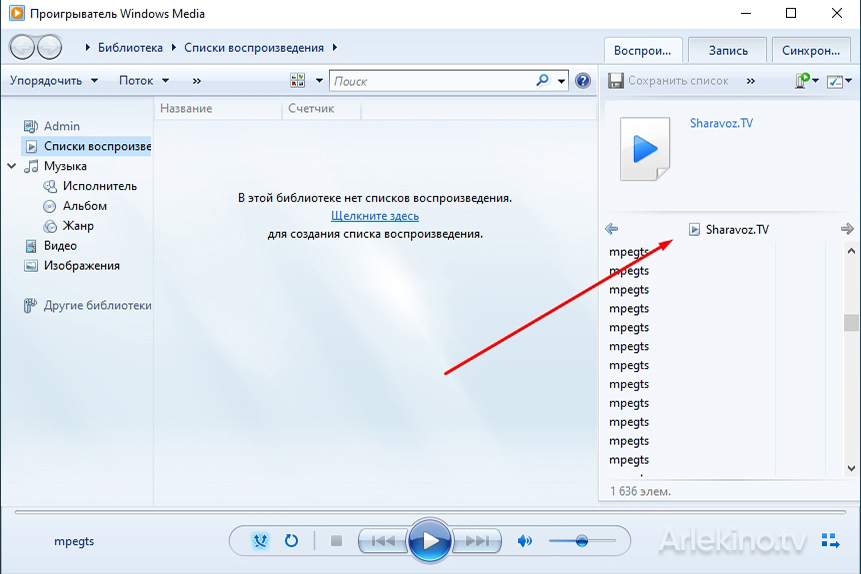Click the Сохранить список button
Image resolution: width=861 pixels, height=574 pixels.
[x=678, y=81]
